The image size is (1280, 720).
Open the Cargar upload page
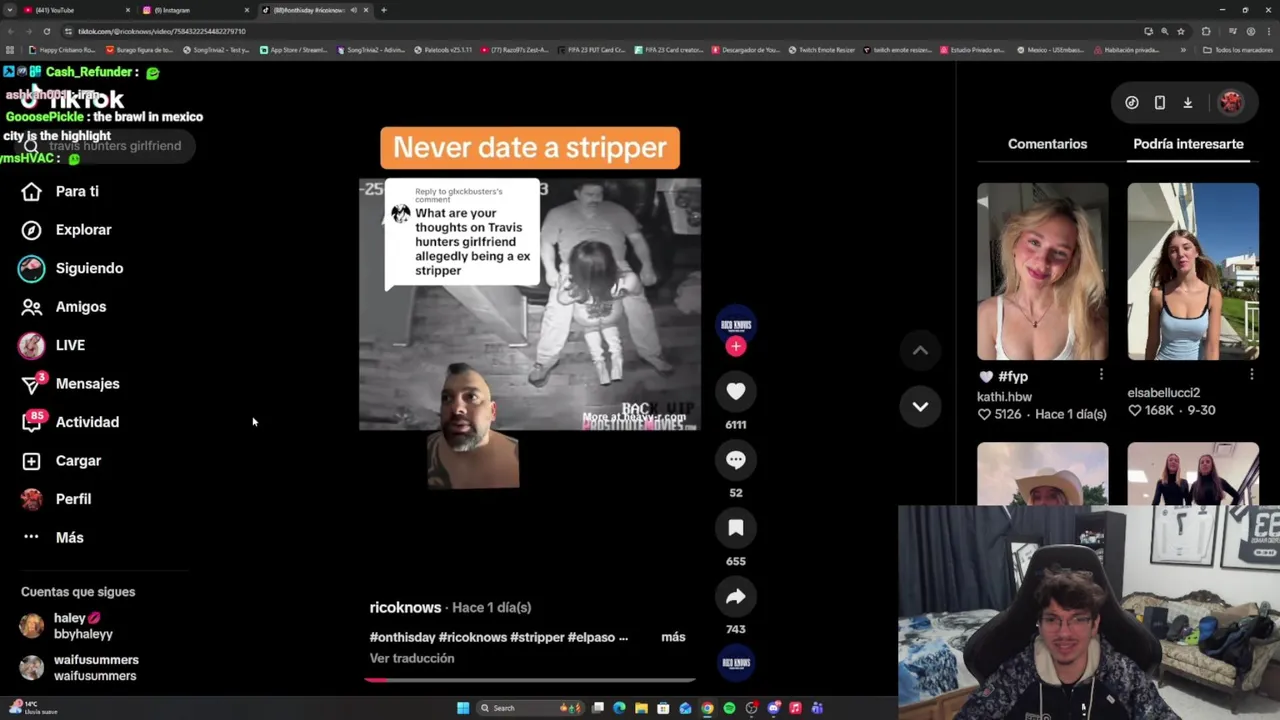(61, 461)
